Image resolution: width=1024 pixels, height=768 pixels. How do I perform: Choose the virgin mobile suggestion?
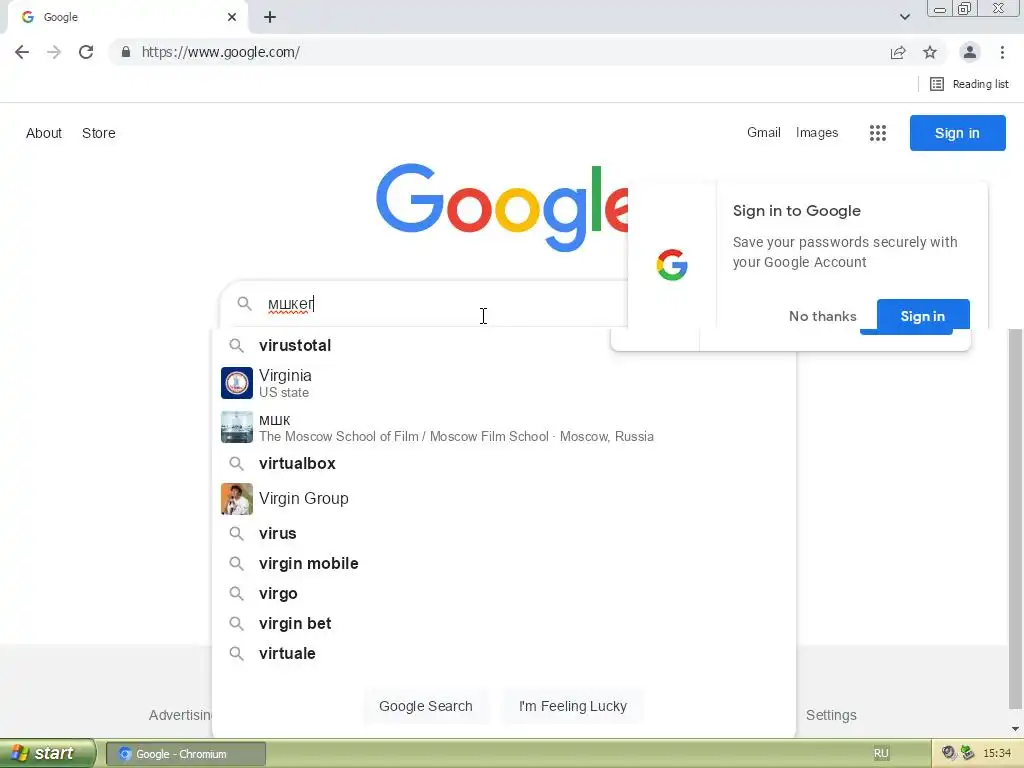pyautogui.click(x=504, y=564)
